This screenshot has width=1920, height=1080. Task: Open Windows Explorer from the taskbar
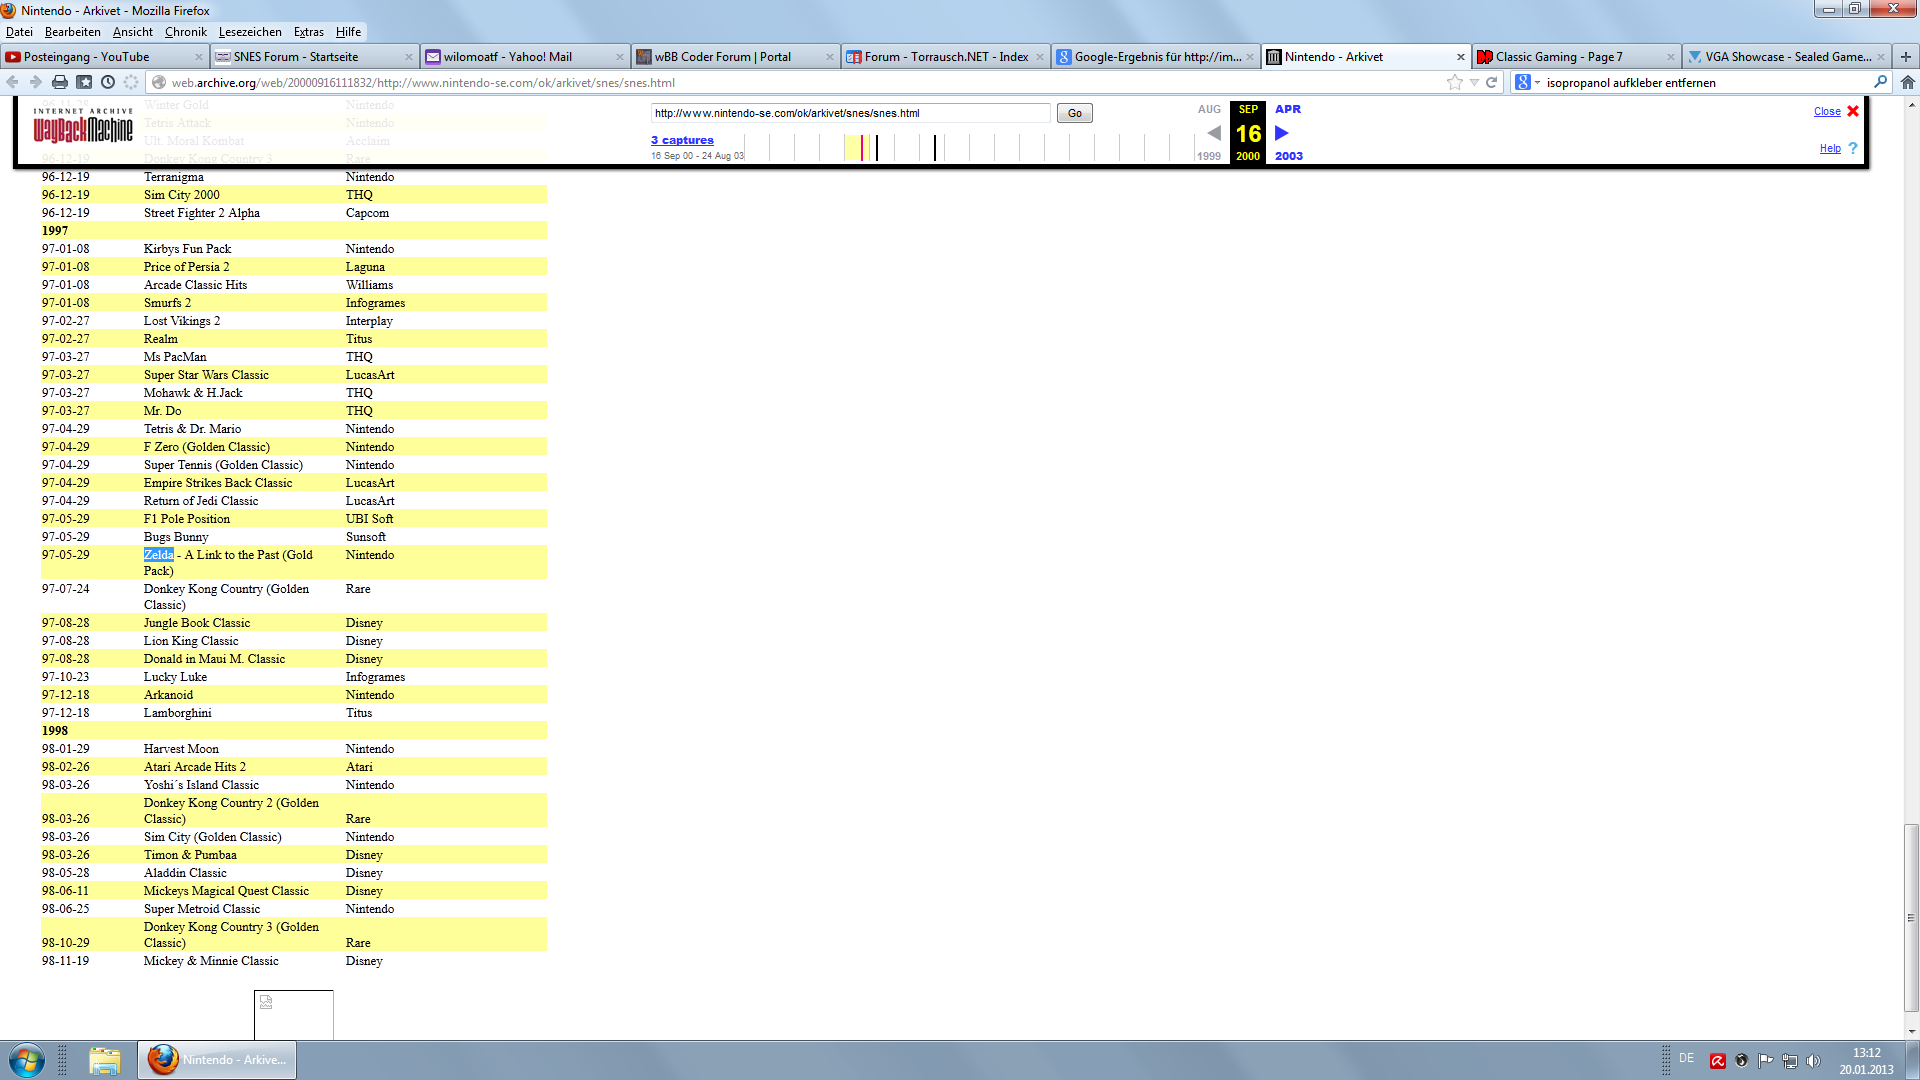click(x=104, y=1060)
